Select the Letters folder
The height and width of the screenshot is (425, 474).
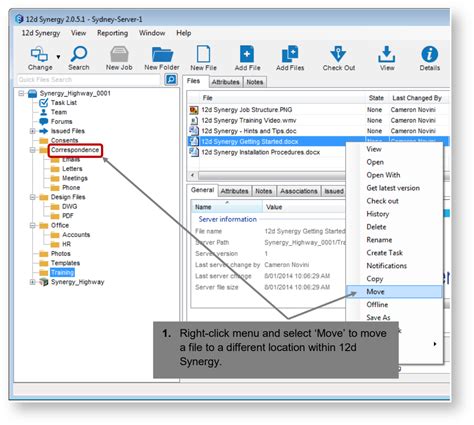72,169
